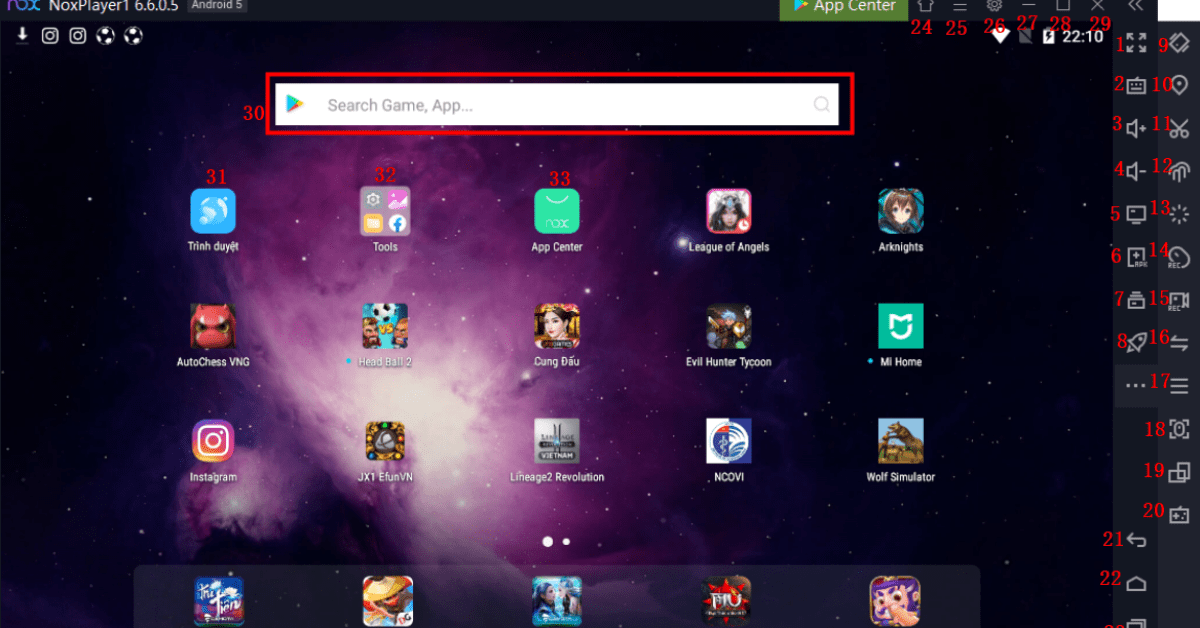The width and height of the screenshot is (1200, 628).
Task: Enter fullscreen mode from the sidebar
Action: (1136, 43)
